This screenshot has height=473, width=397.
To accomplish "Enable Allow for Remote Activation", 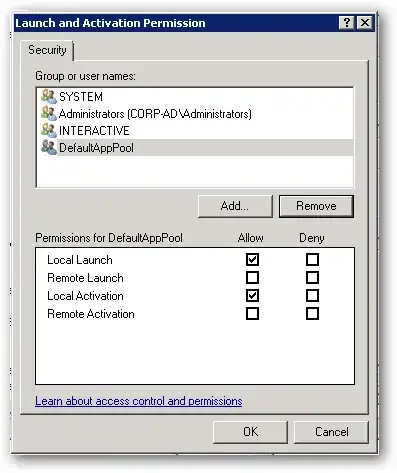I will [x=252, y=313].
